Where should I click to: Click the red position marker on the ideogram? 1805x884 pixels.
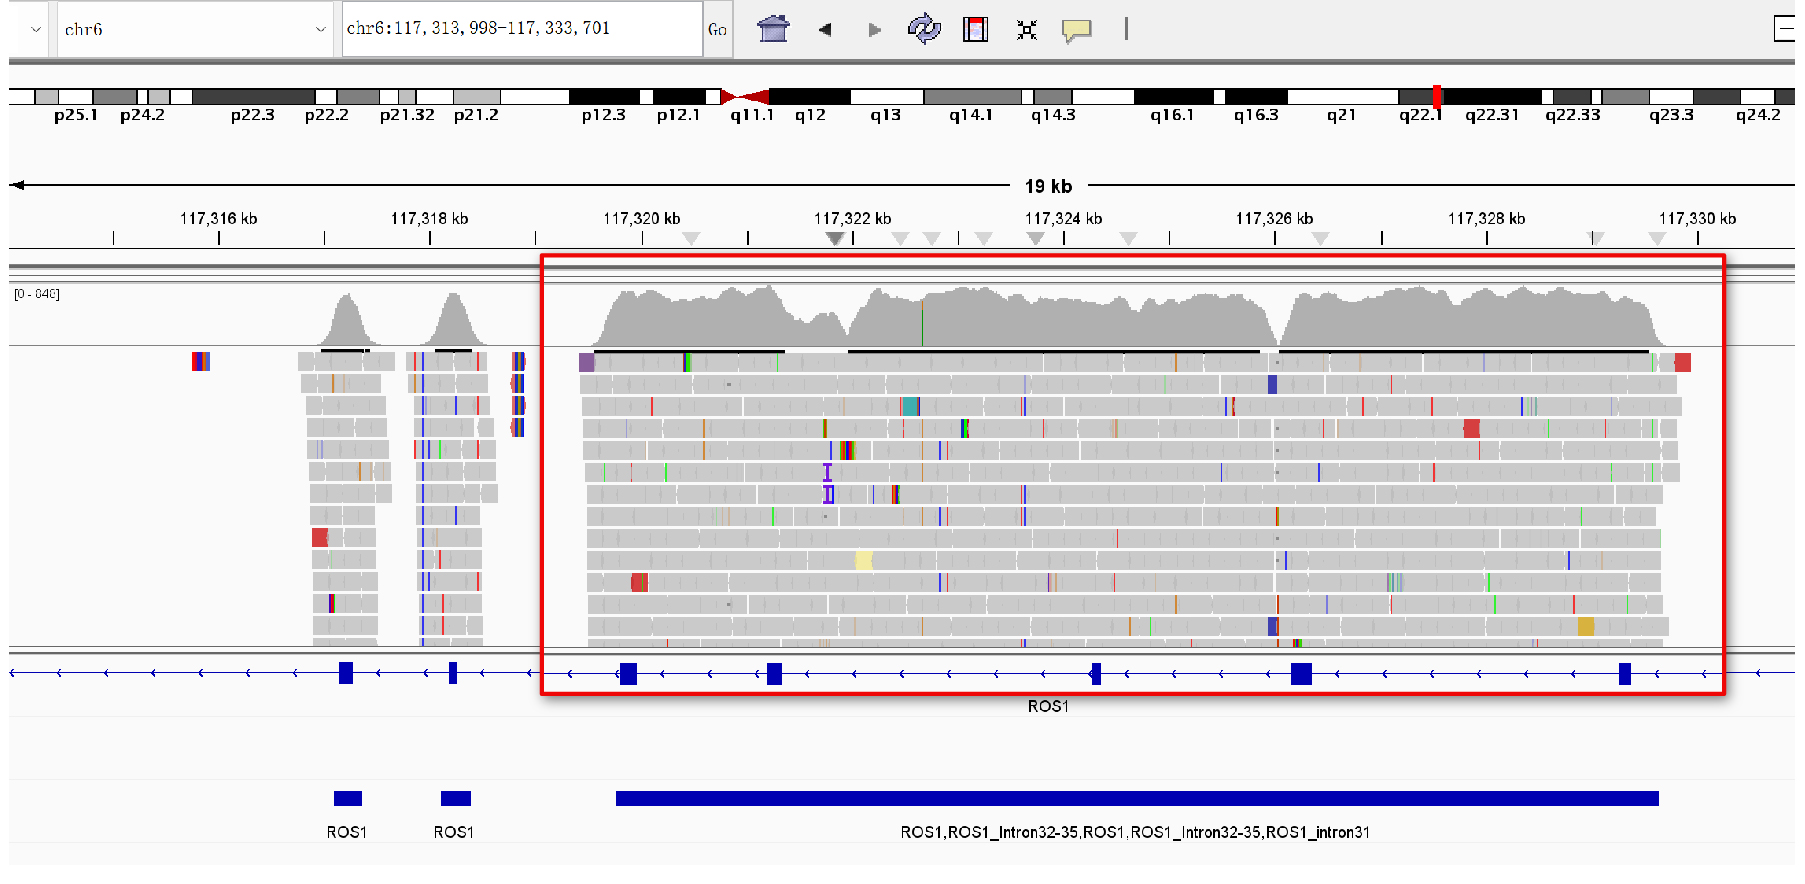[x=1437, y=96]
